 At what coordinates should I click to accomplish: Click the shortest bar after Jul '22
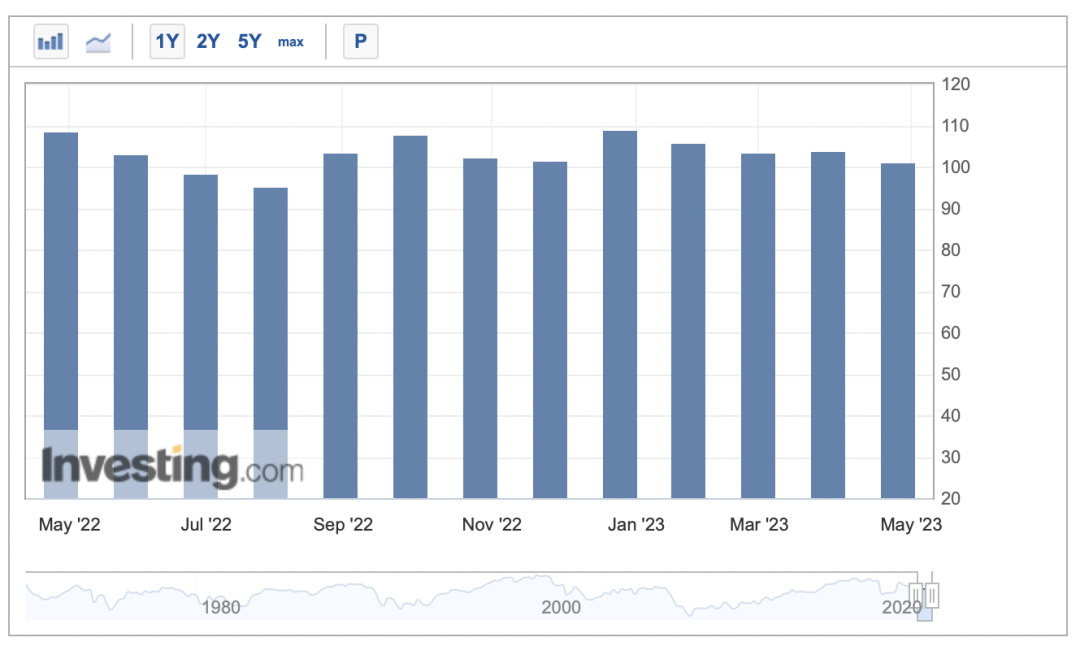point(270,342)
